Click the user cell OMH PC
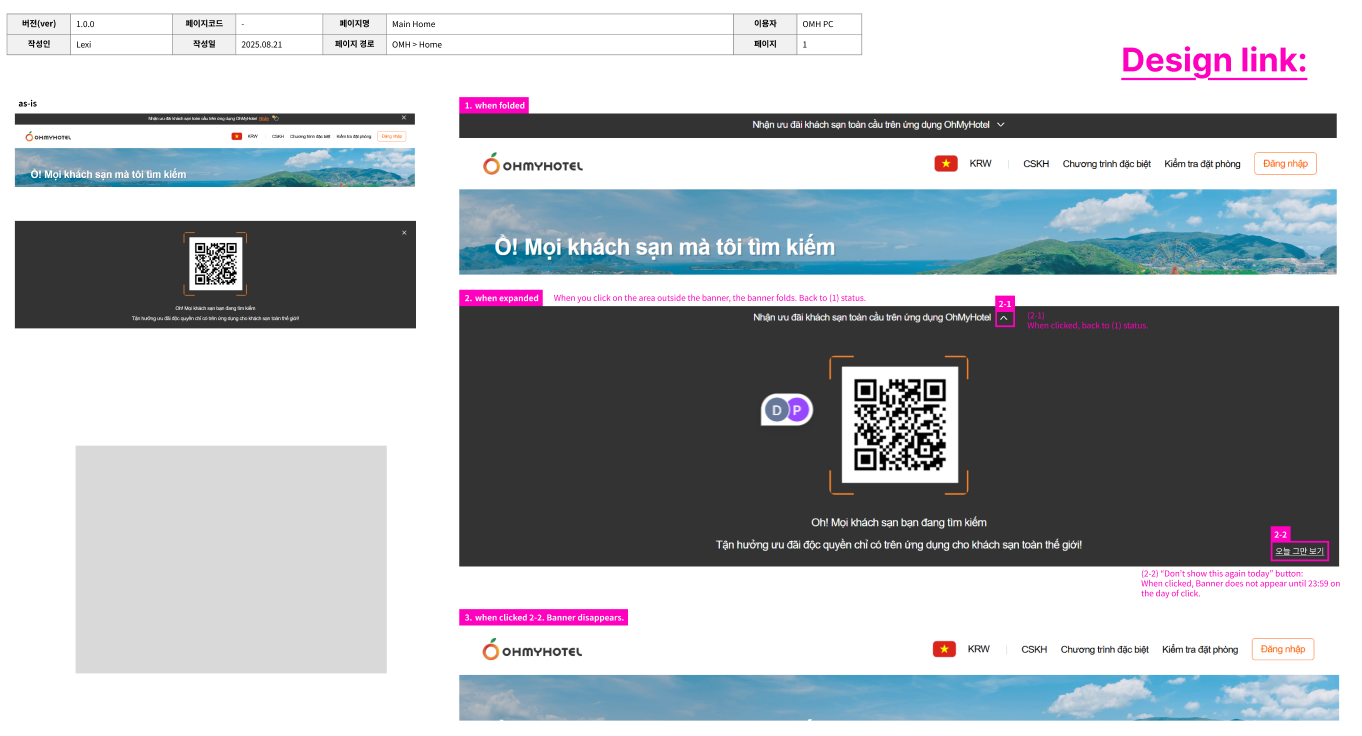The width and height of the screenshot is (1362, 736). click(x=829, y=24)
